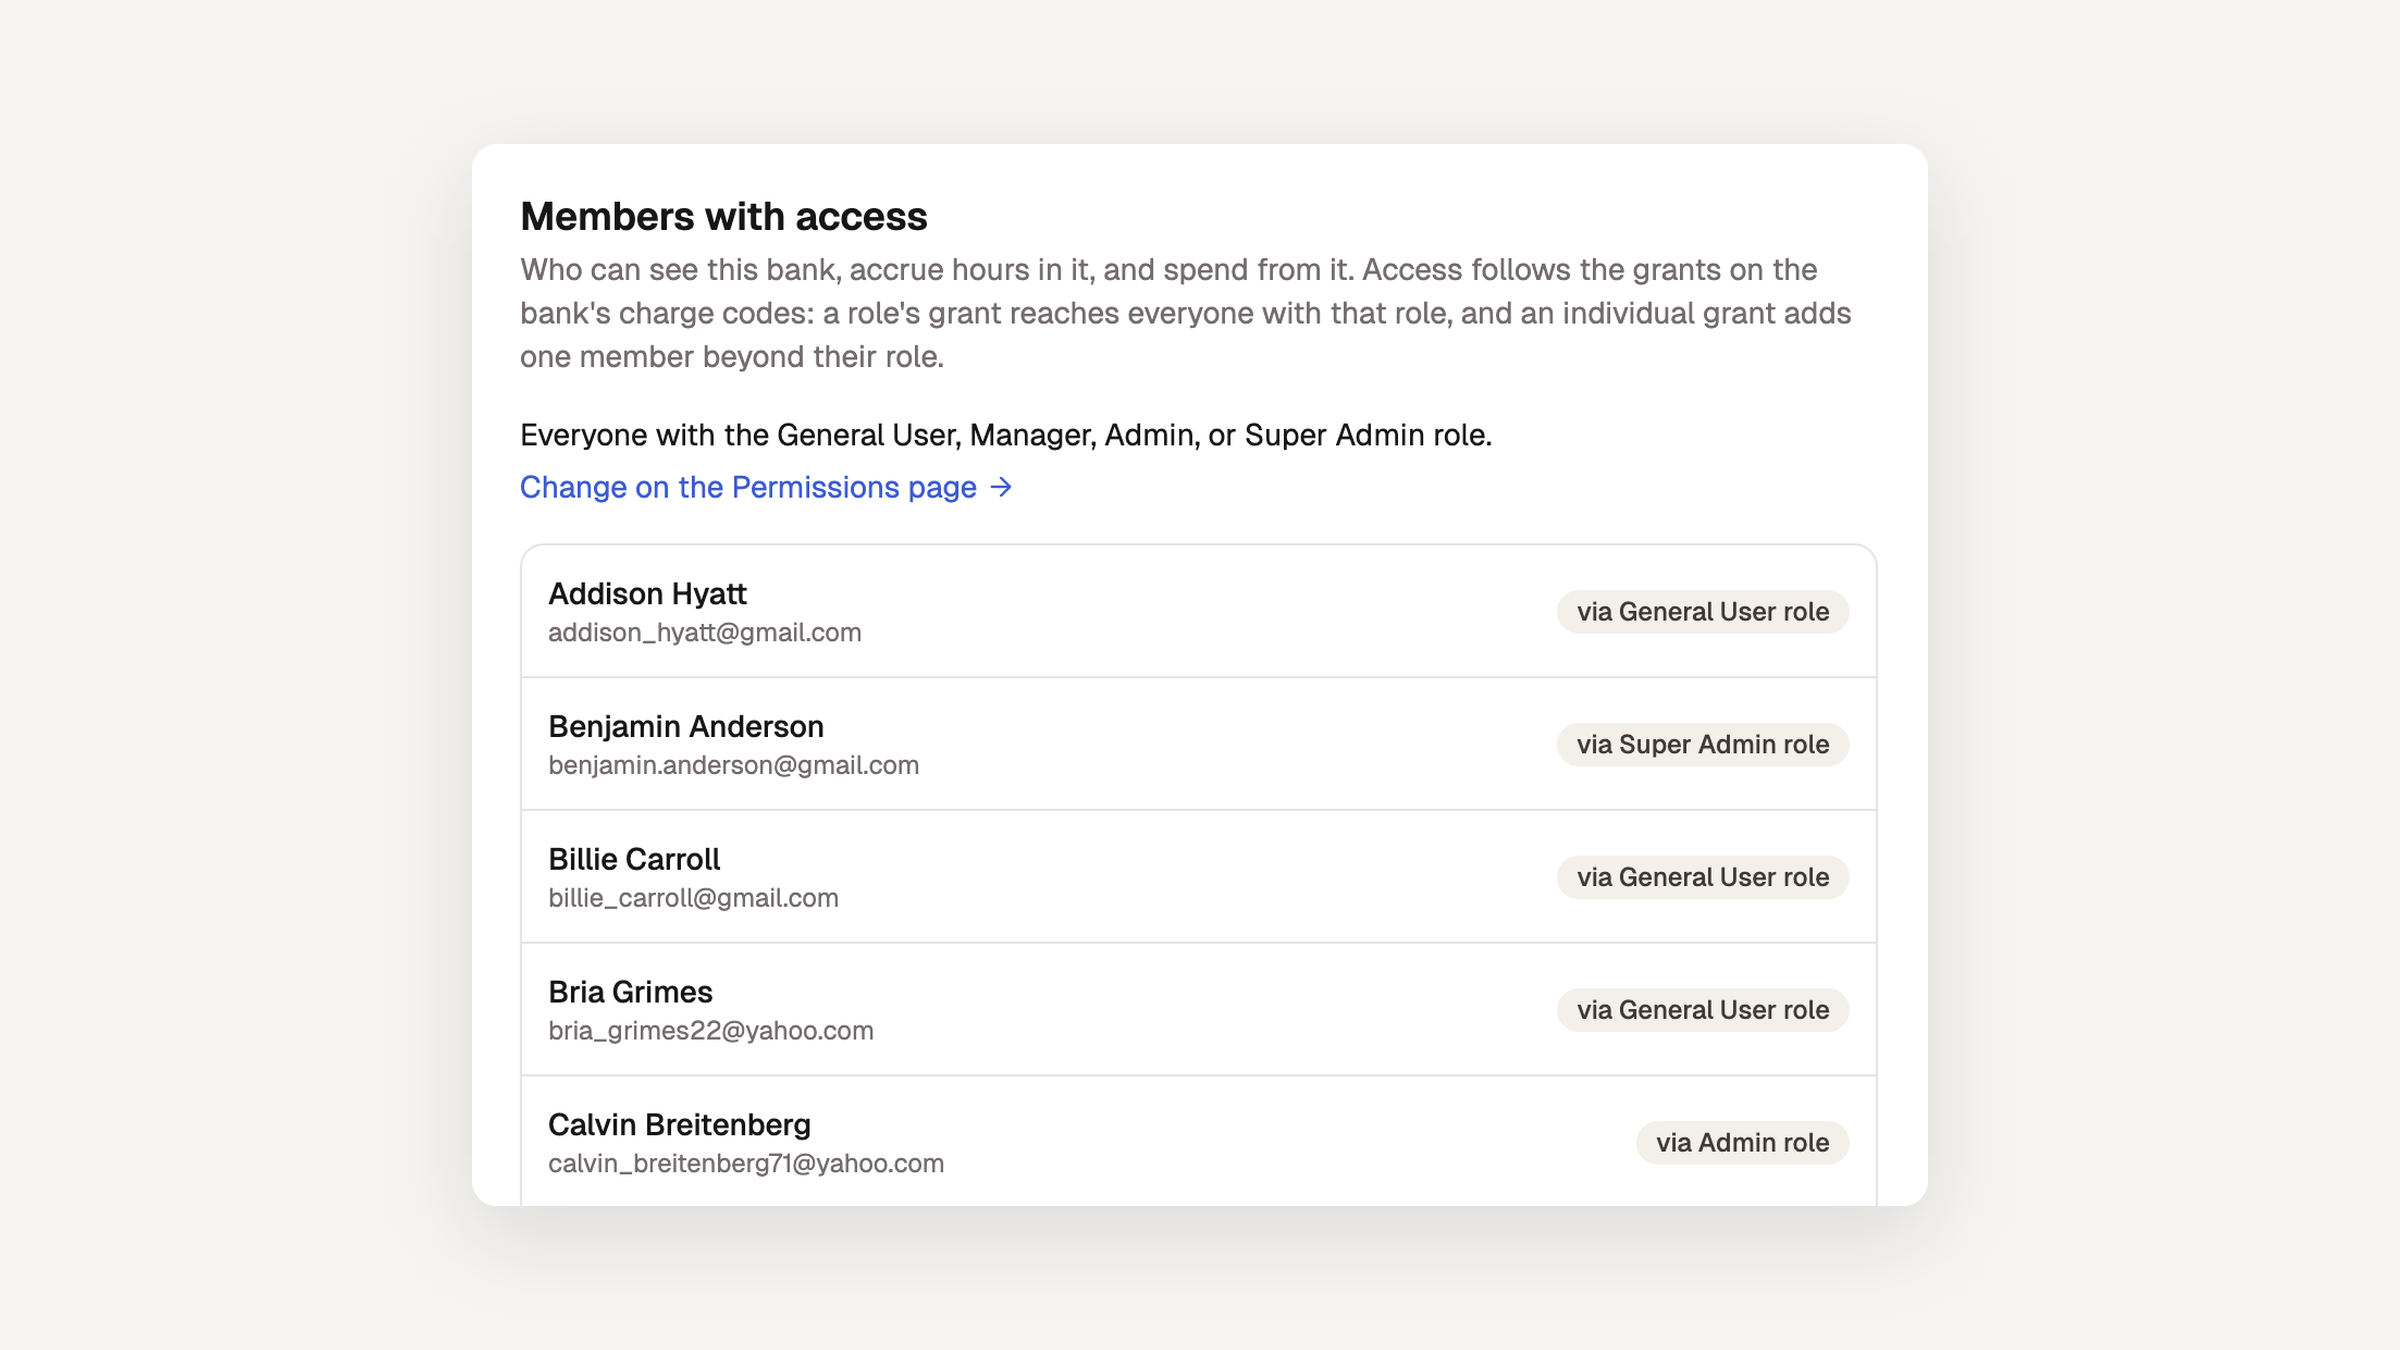Select the Calvin Breitenberg member name

click(x=679, y=1125)
